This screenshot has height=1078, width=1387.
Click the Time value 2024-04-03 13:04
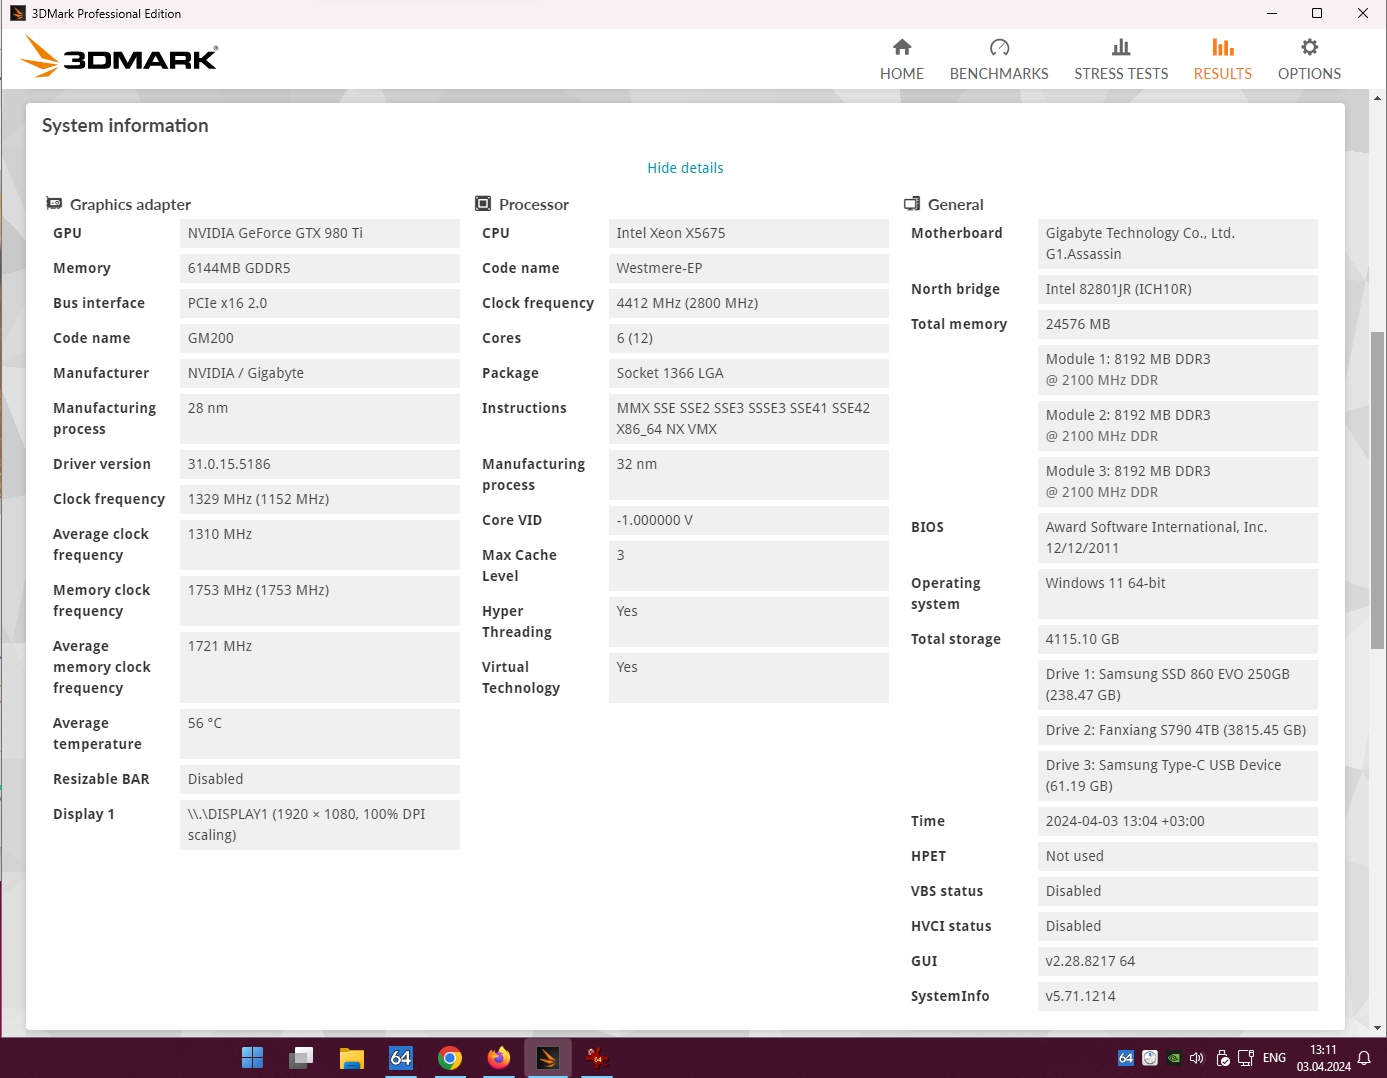pos(1178,821)
